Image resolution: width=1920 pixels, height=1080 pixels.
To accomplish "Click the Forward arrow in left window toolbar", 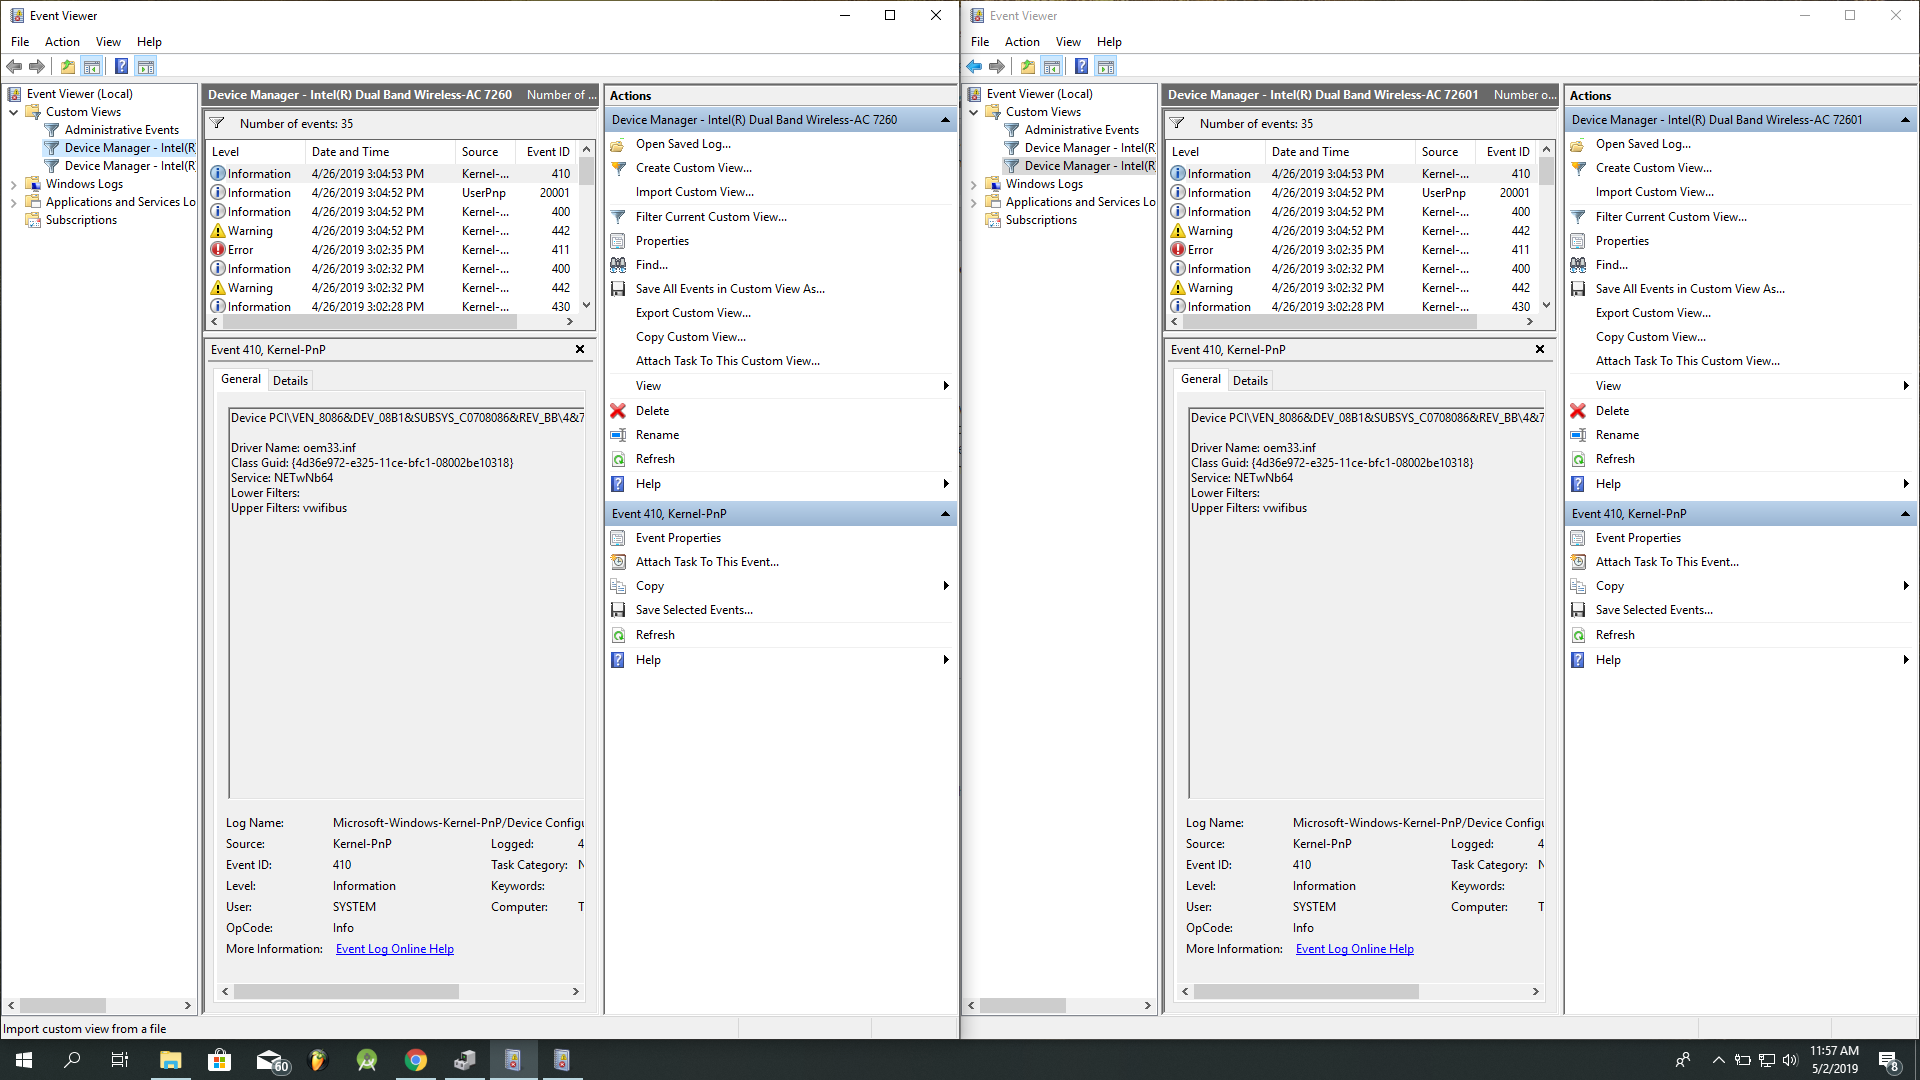I will tap(37, 67).
